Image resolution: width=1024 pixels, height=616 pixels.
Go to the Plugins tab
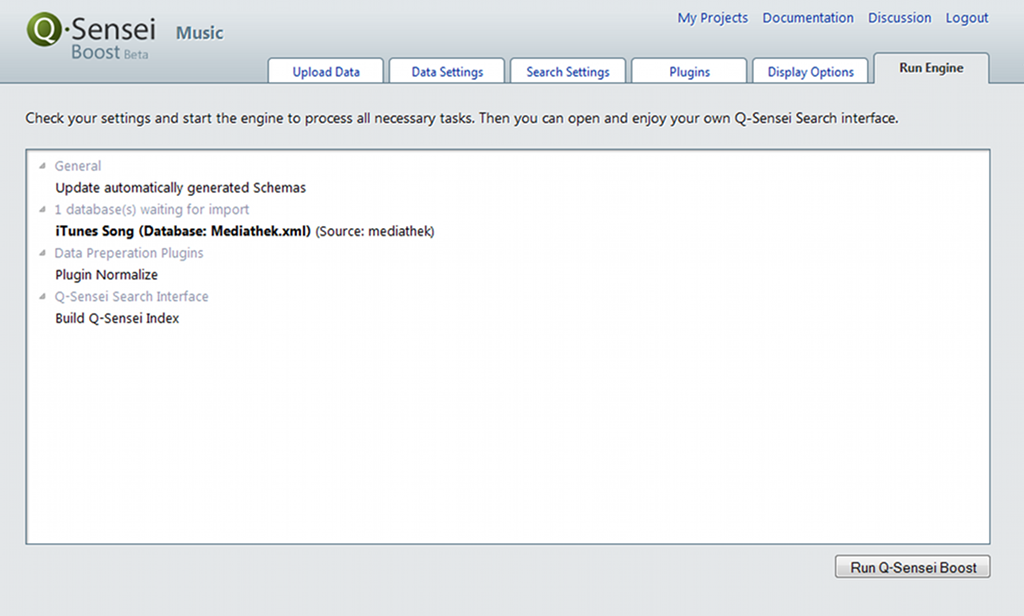click(x=689, y=71)
